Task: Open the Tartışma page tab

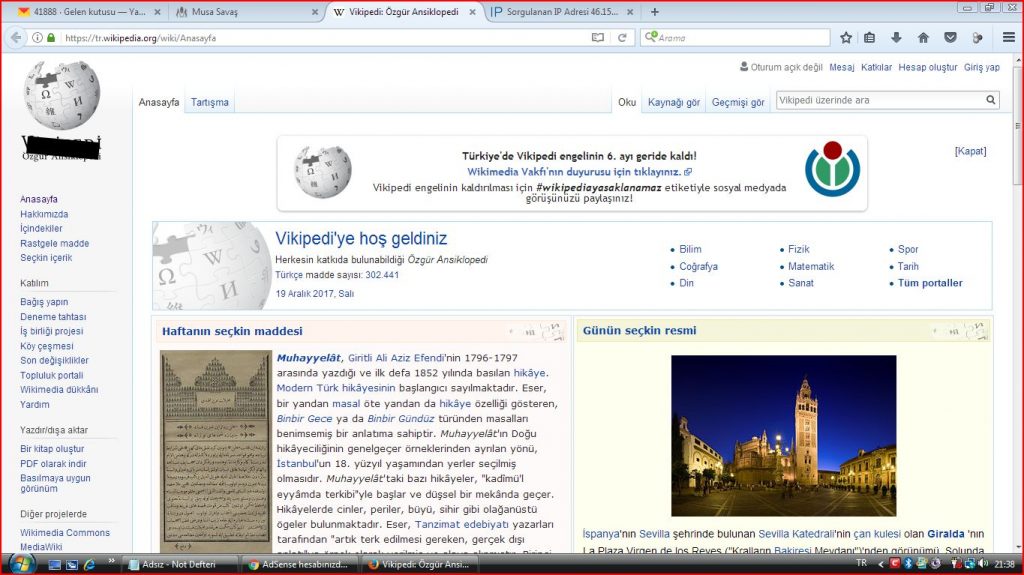Action: [x=210, y=102]
